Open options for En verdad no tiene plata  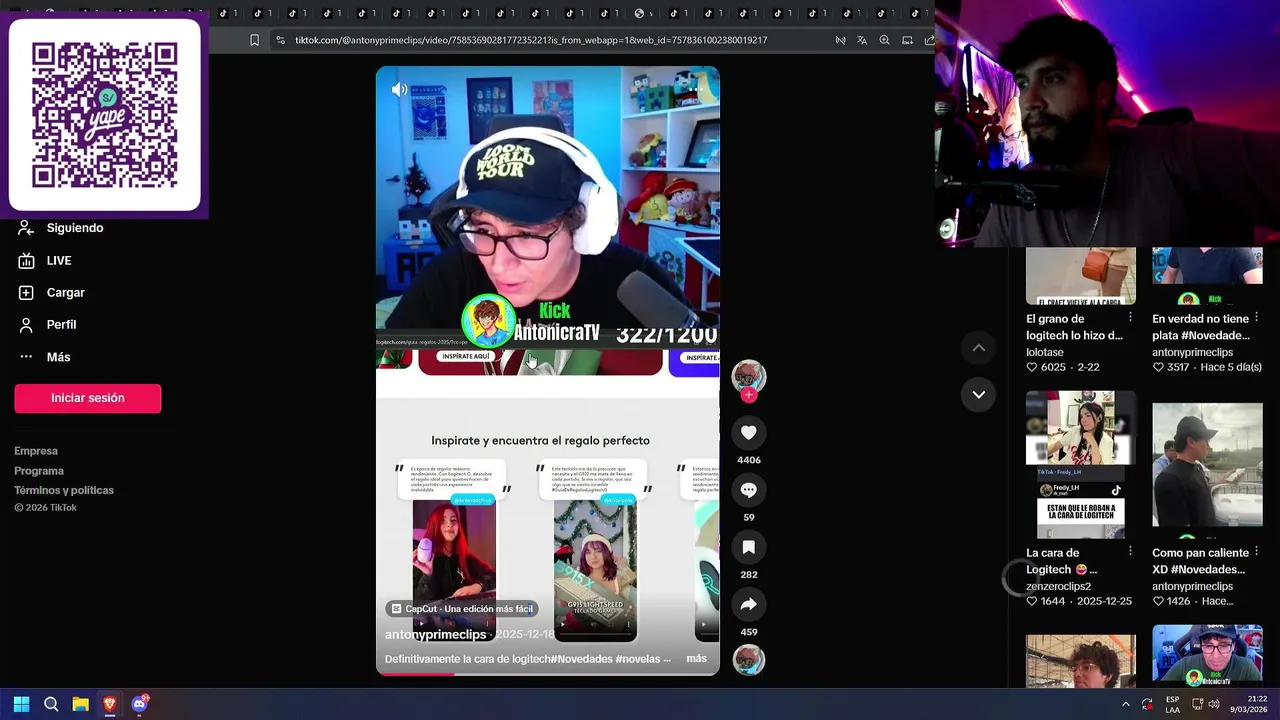[x=1256, y=317]
